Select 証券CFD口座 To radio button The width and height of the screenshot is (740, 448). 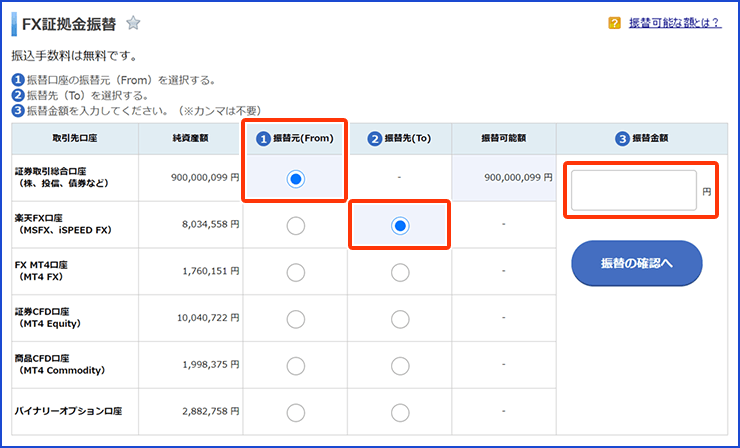400,319
